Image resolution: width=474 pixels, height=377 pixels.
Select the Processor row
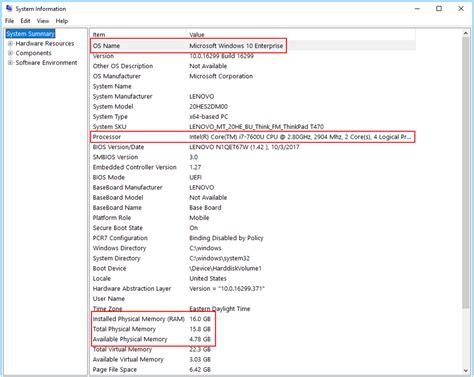[x=253, y=137]
